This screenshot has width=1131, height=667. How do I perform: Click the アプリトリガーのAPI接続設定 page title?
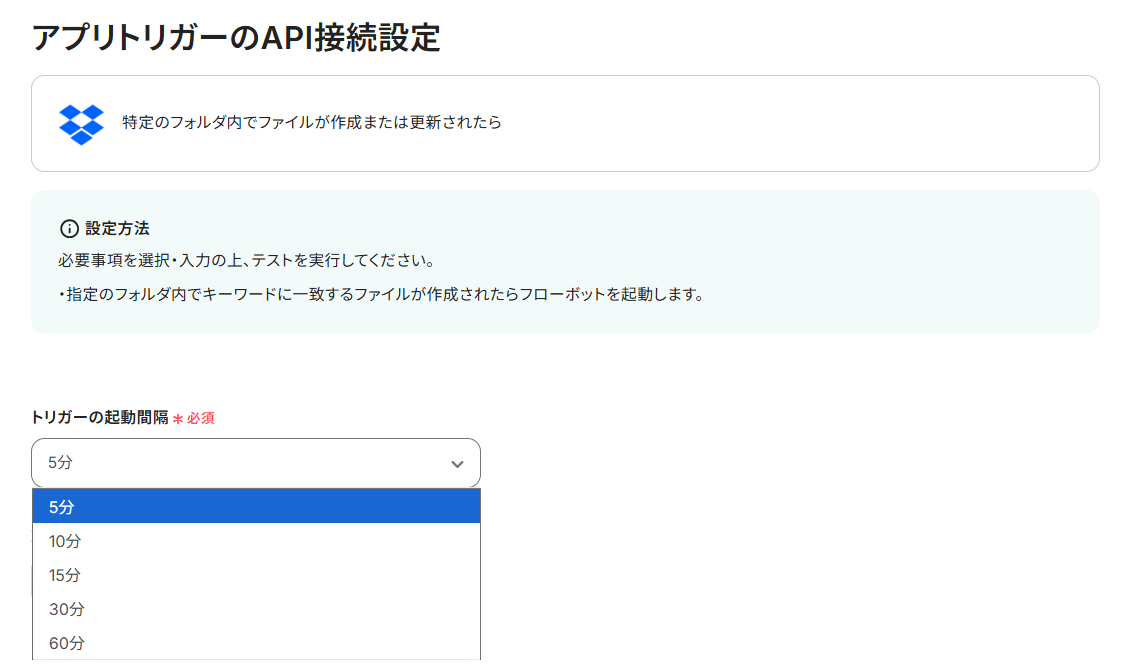click(x=236, y=37)
